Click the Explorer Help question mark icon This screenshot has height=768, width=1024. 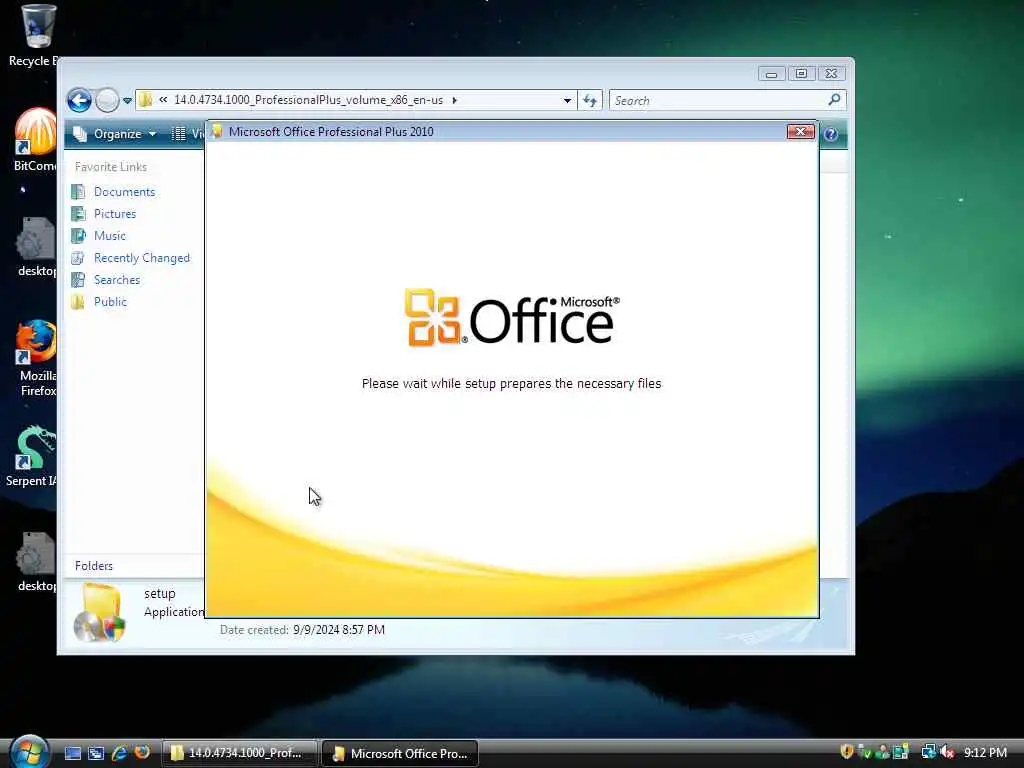[831, 134]
